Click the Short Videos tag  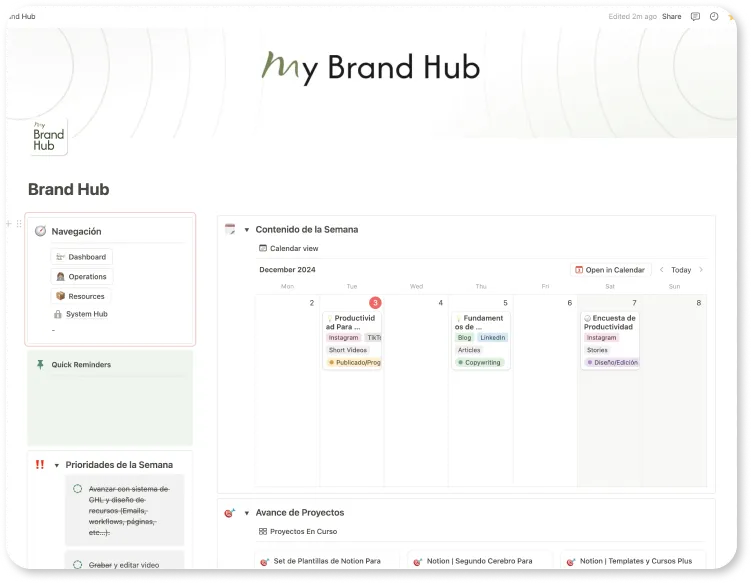[348, 350]
